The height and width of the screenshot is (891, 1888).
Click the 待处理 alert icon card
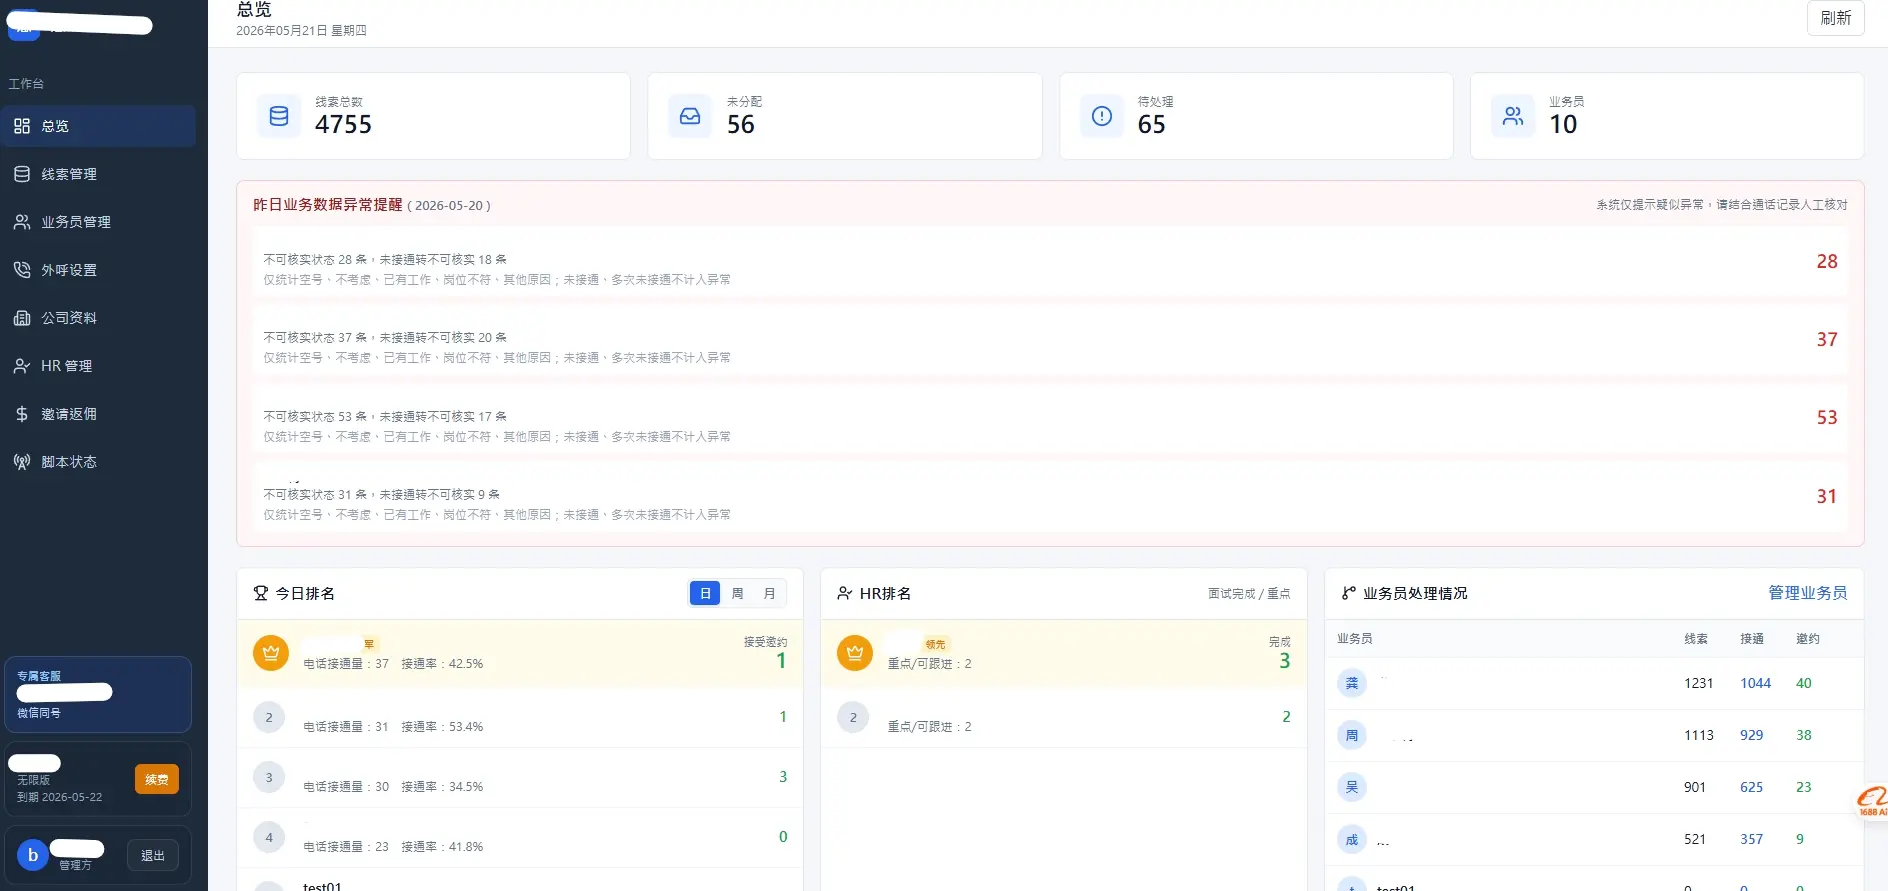coord(1256,116)
